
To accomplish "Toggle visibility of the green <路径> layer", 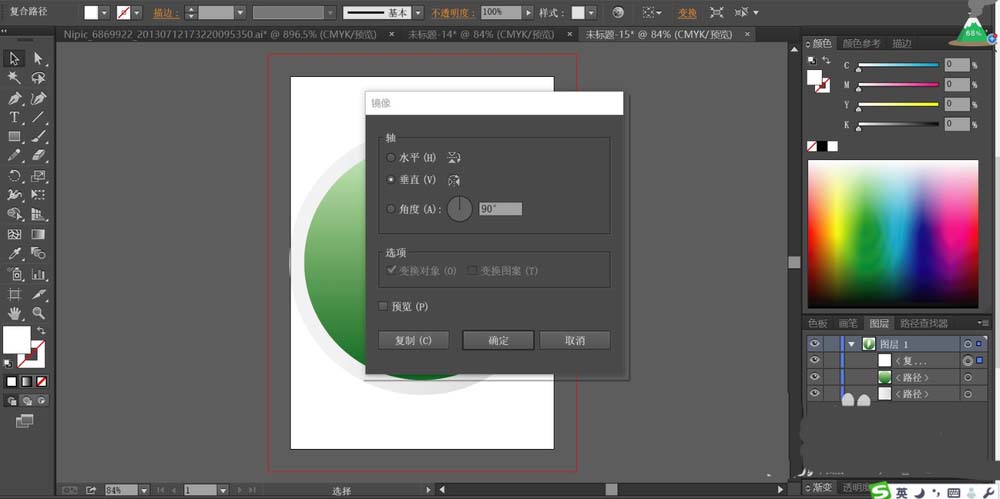I will [814, 377].
